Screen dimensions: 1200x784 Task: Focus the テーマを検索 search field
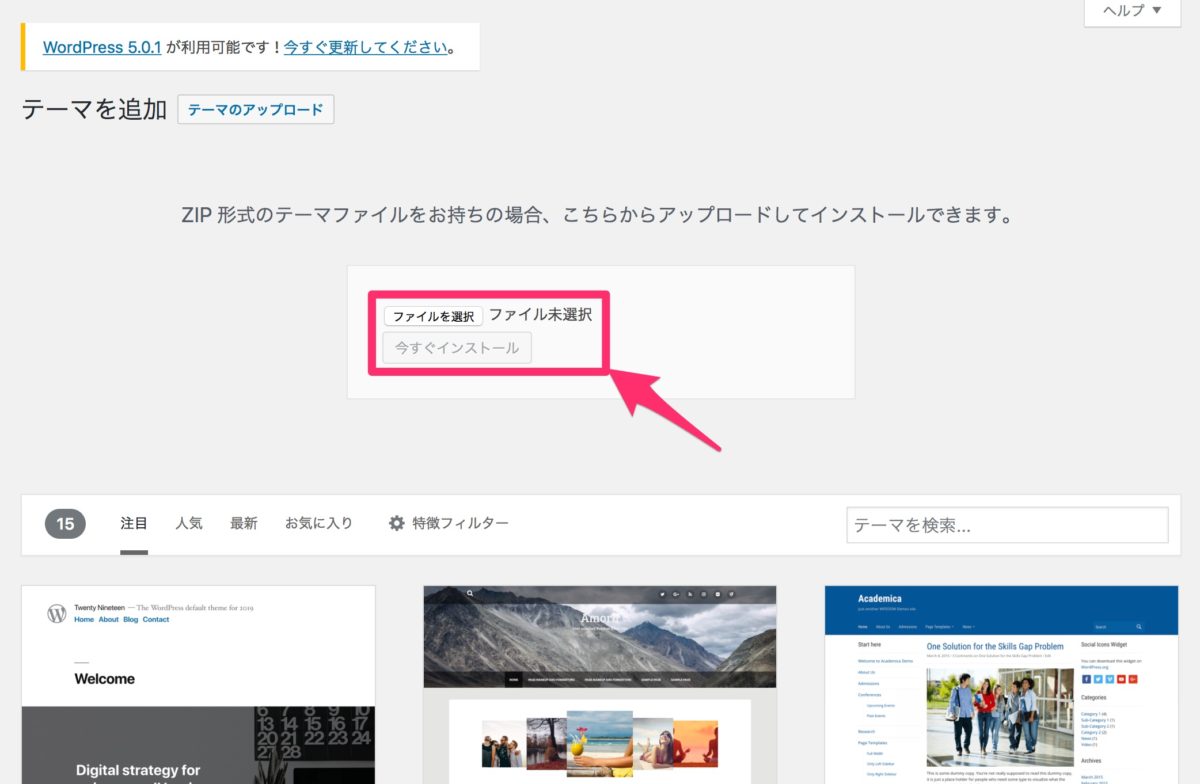click(x=1007, y=525)
